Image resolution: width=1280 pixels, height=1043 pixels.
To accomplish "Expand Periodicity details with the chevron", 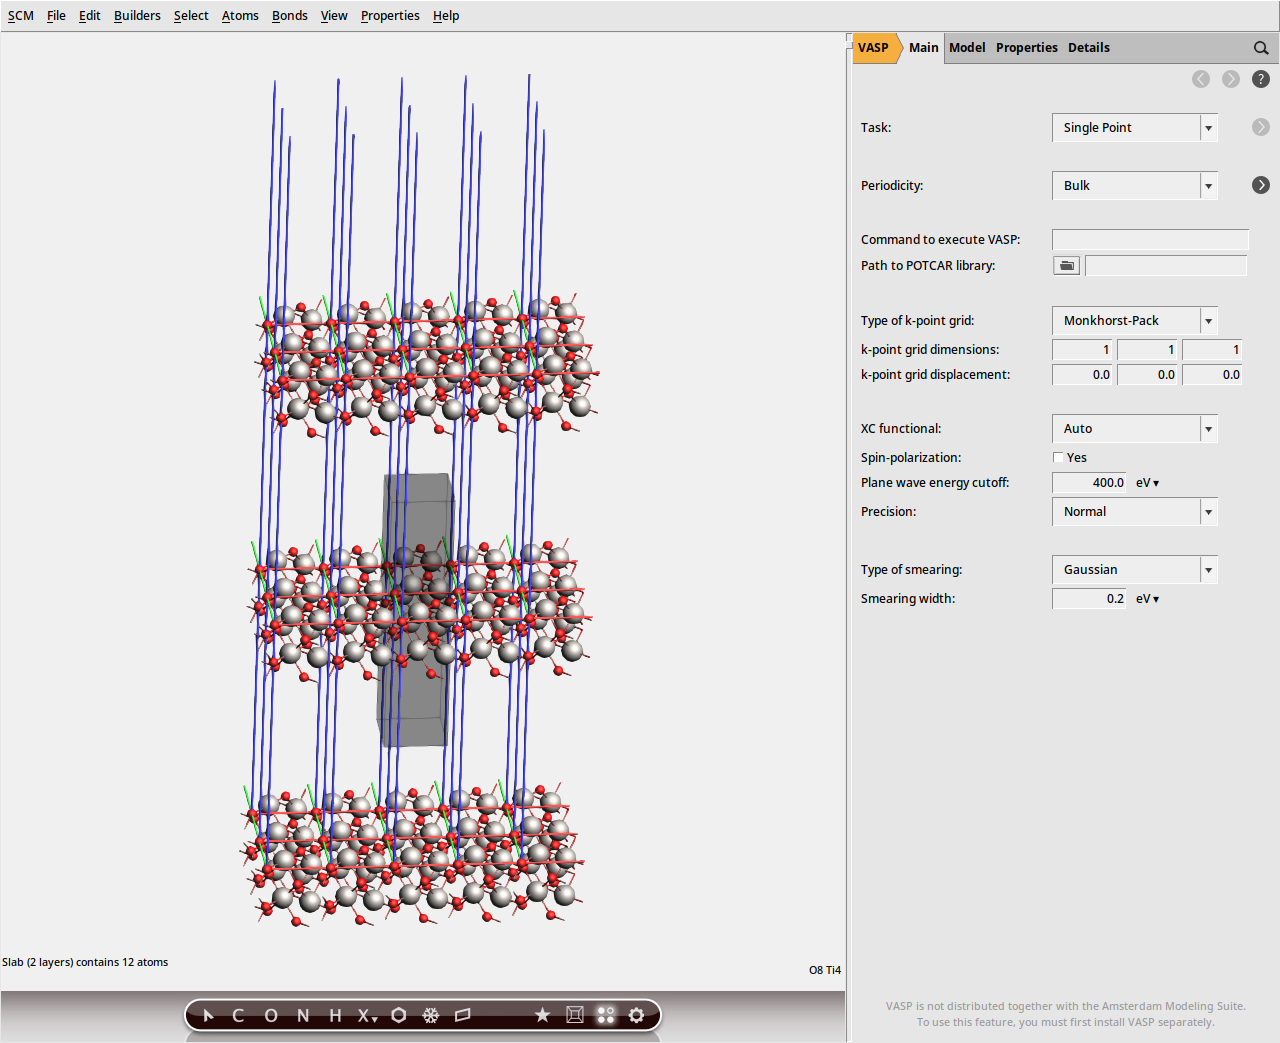I will coord(1261,185).
